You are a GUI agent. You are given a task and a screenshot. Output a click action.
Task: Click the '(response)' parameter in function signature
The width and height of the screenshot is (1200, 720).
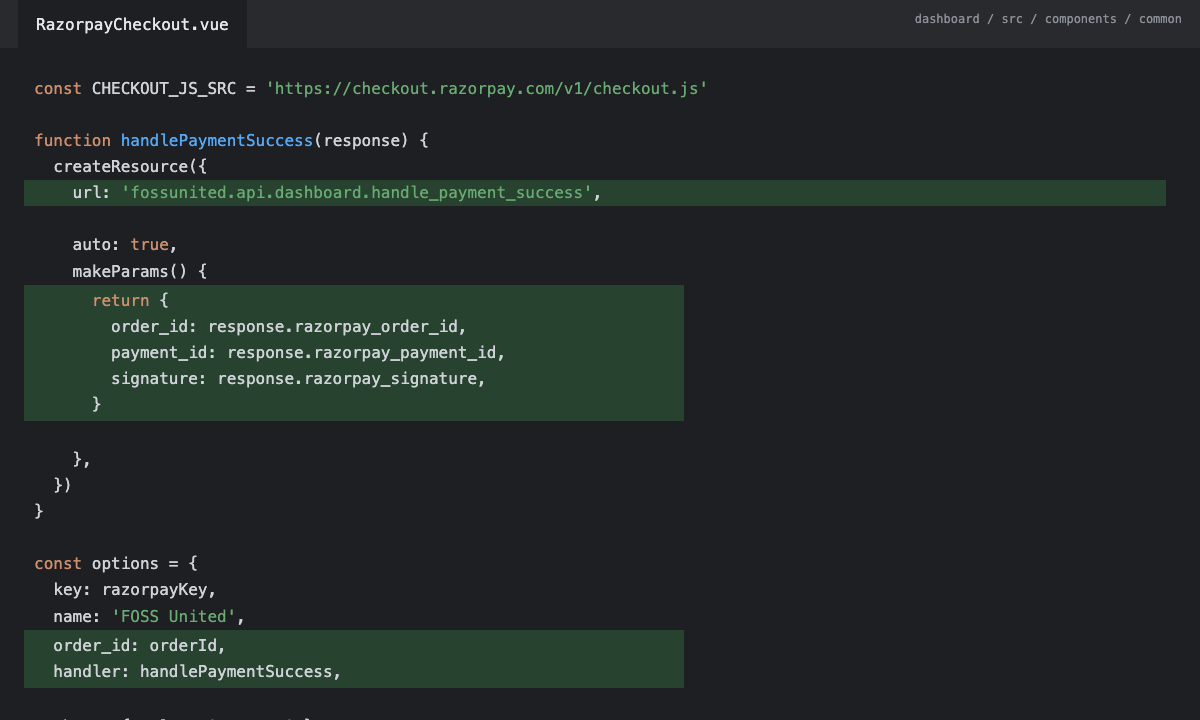tap(362, 141)
